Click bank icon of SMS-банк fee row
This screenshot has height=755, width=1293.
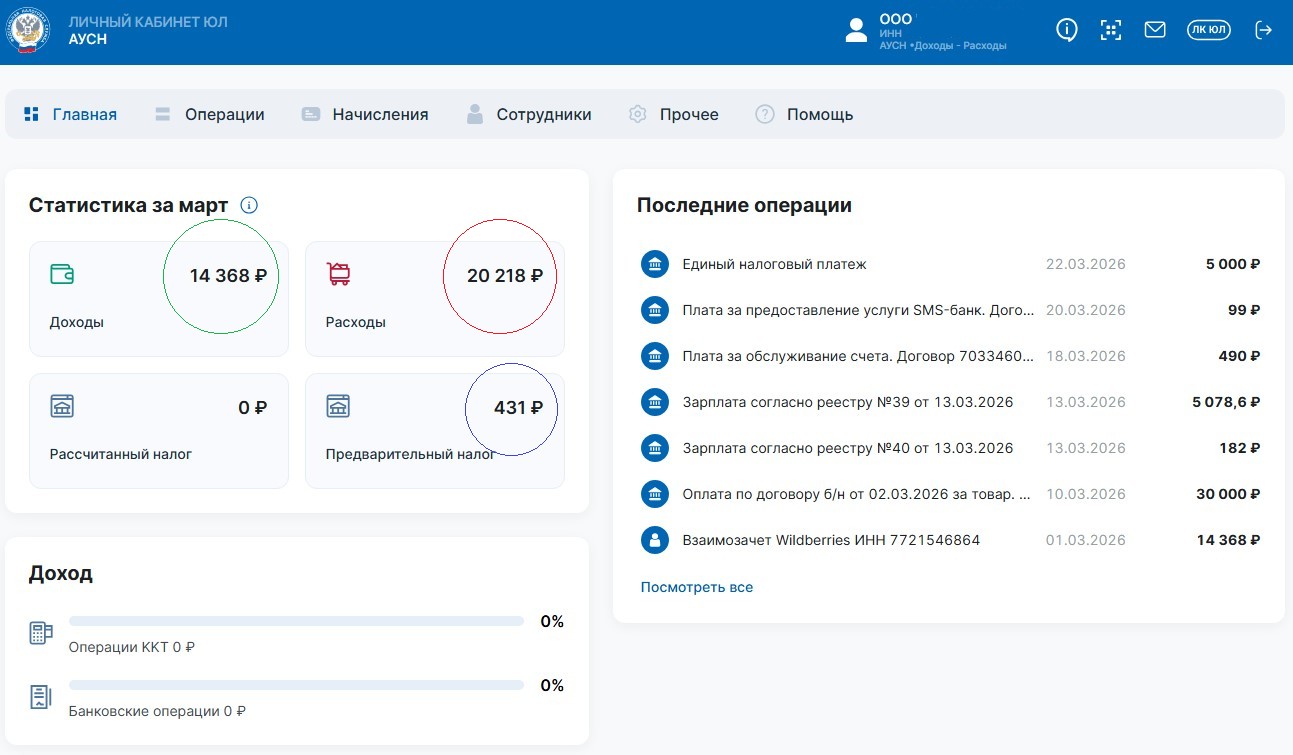click(654, 310)
